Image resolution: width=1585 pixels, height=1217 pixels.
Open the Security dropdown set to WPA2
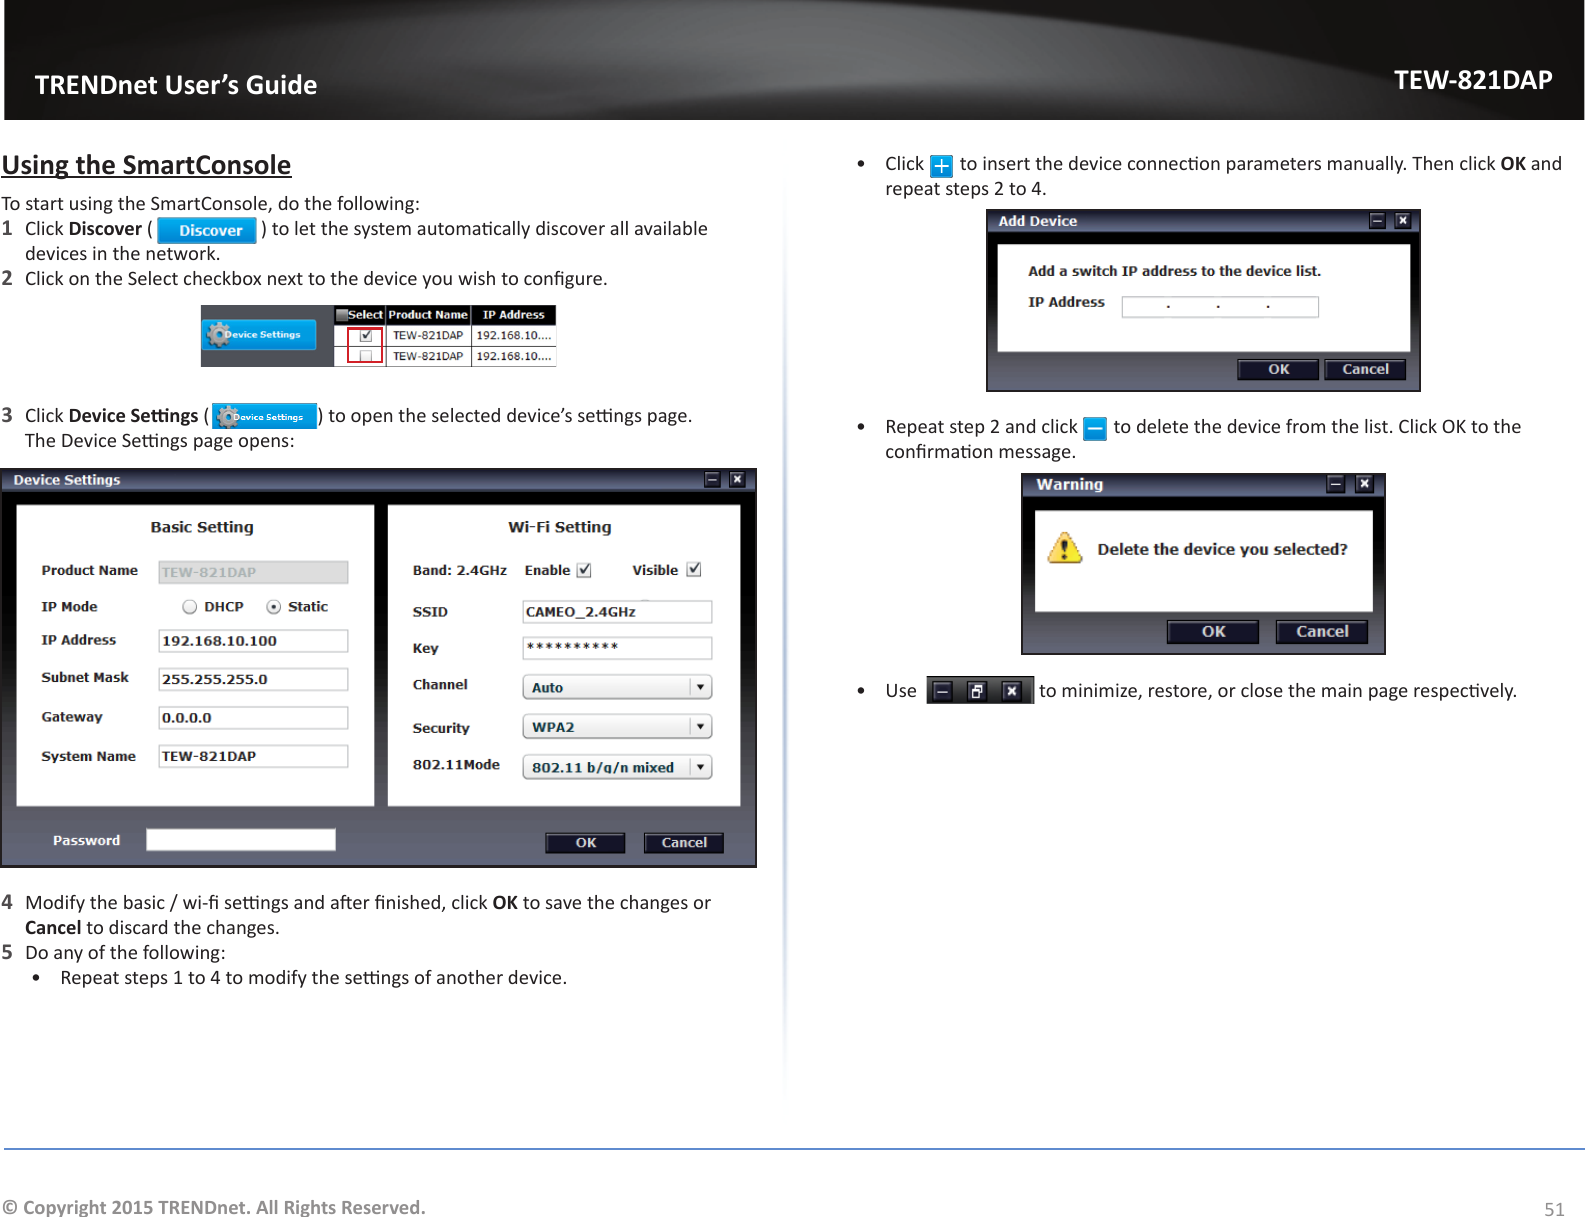(x=617, y=727)
